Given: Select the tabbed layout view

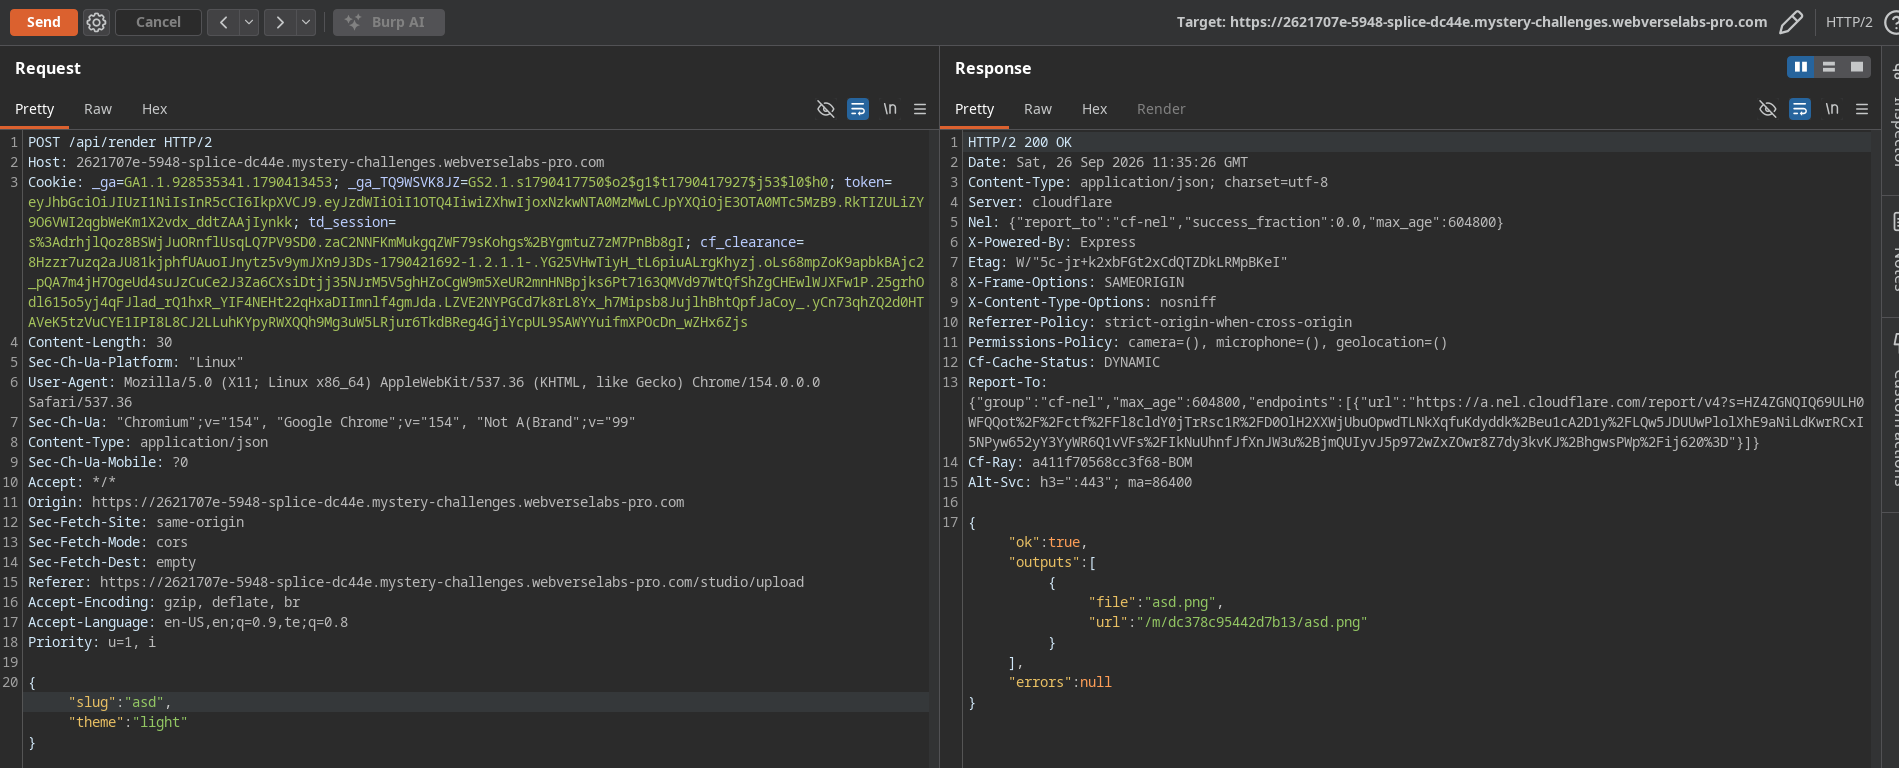Looking at the screenshot, I should tap(1857, 67).
